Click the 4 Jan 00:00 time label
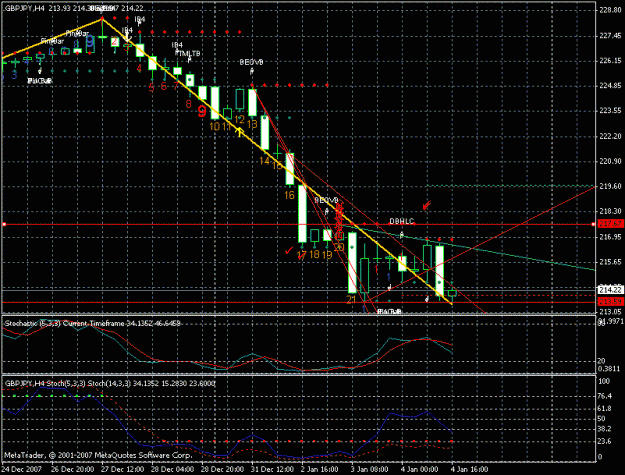The image size is (625, 475). point(420,469)
